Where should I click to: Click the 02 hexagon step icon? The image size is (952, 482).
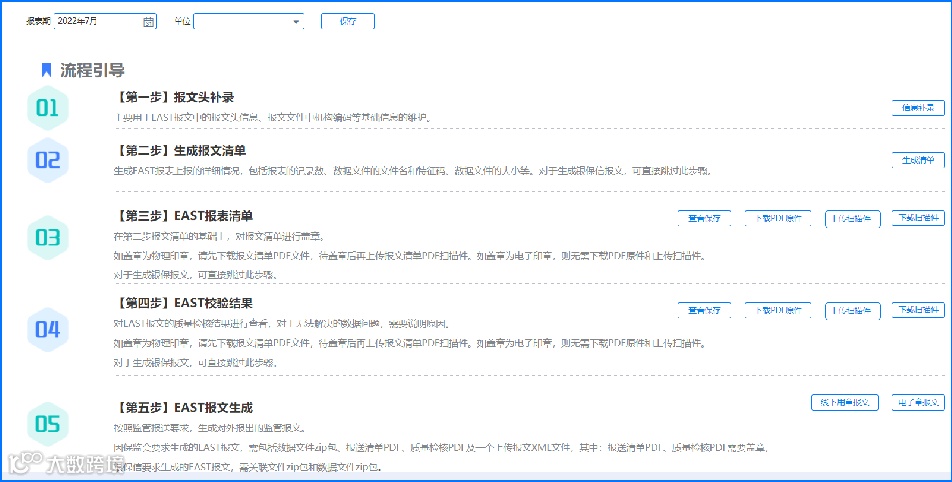point(47,160)
